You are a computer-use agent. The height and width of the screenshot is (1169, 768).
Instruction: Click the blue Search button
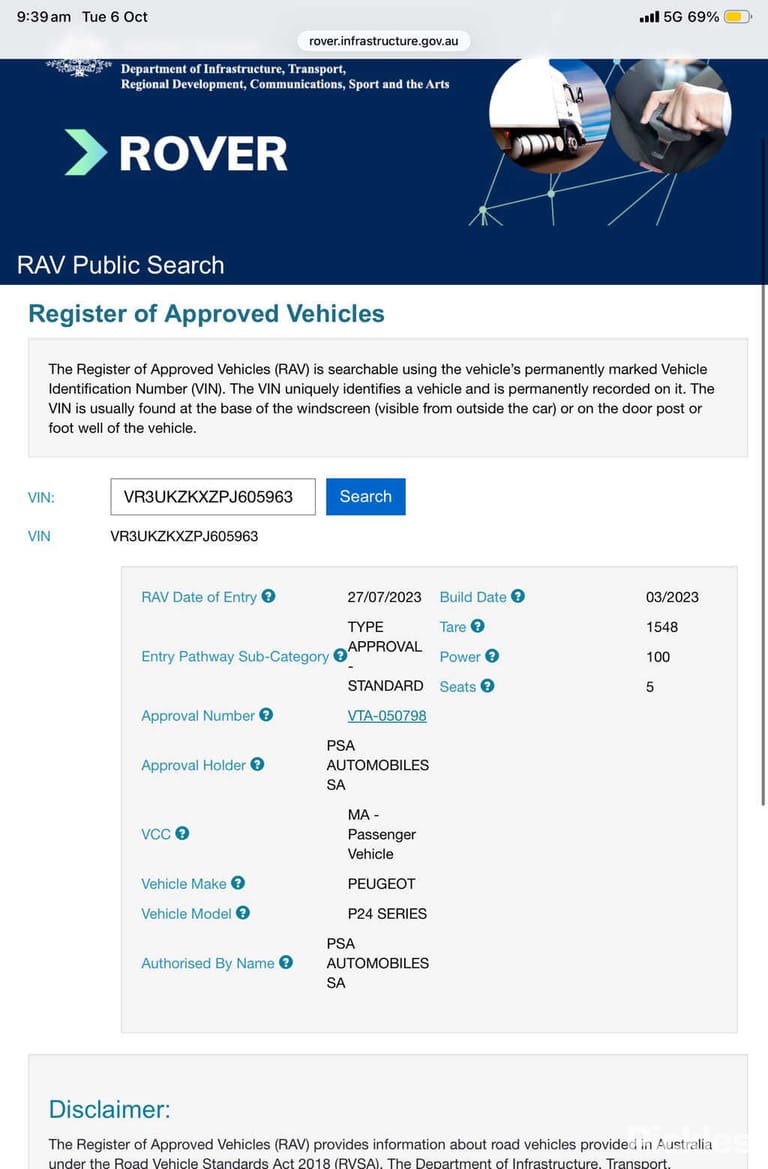pyautogui.click(x=365, y=497)
